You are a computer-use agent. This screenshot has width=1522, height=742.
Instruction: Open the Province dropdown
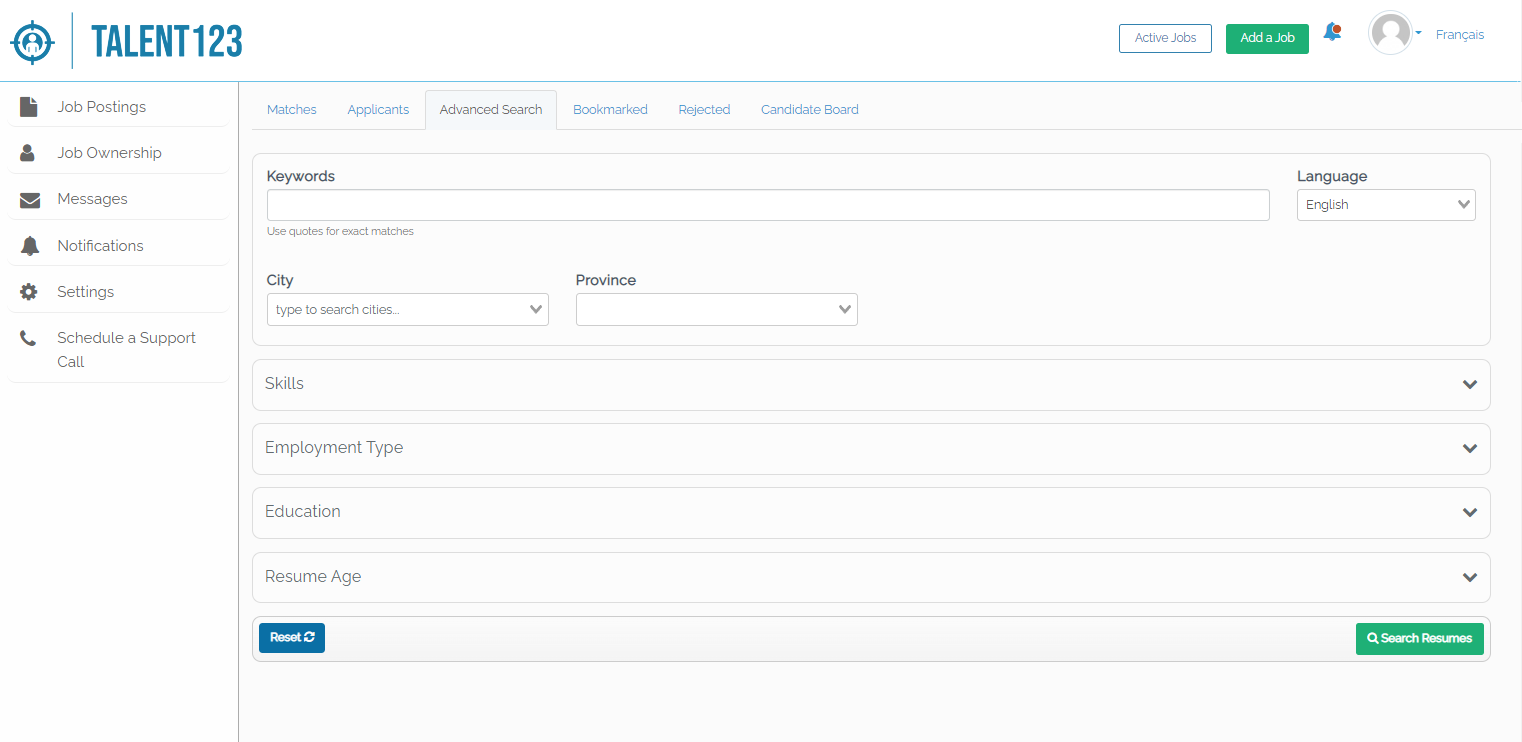[716, 309]
